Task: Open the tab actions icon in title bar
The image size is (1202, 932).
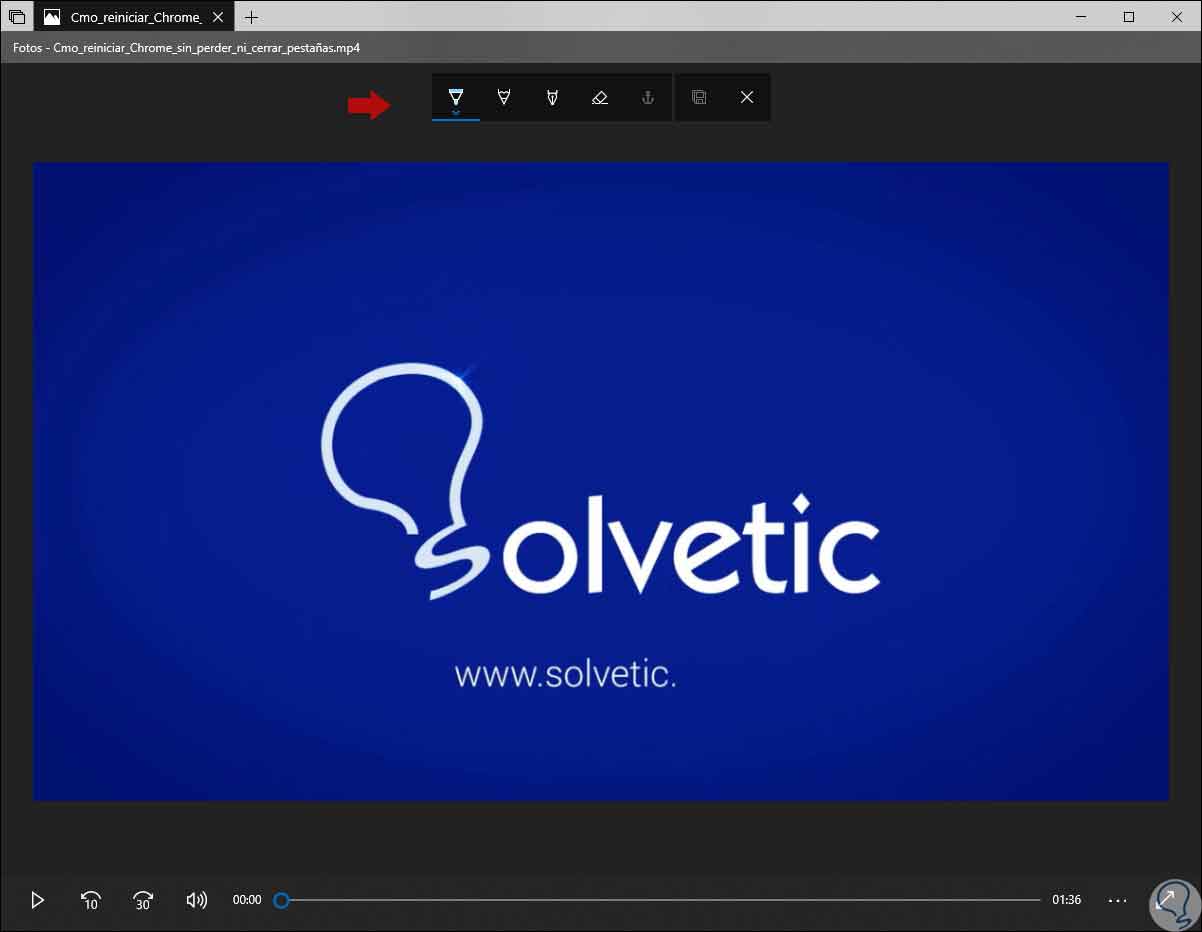Action: [x=17, y=17]
